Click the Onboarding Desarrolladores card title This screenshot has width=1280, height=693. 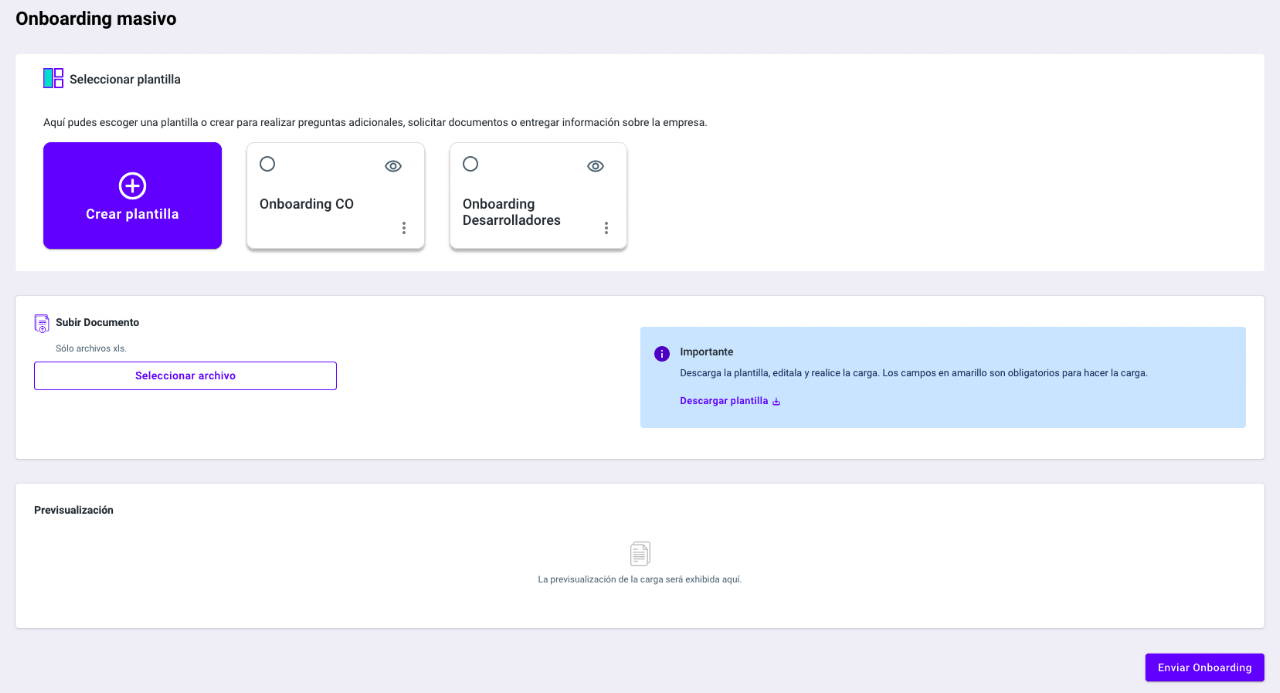[x=511, y=212]
